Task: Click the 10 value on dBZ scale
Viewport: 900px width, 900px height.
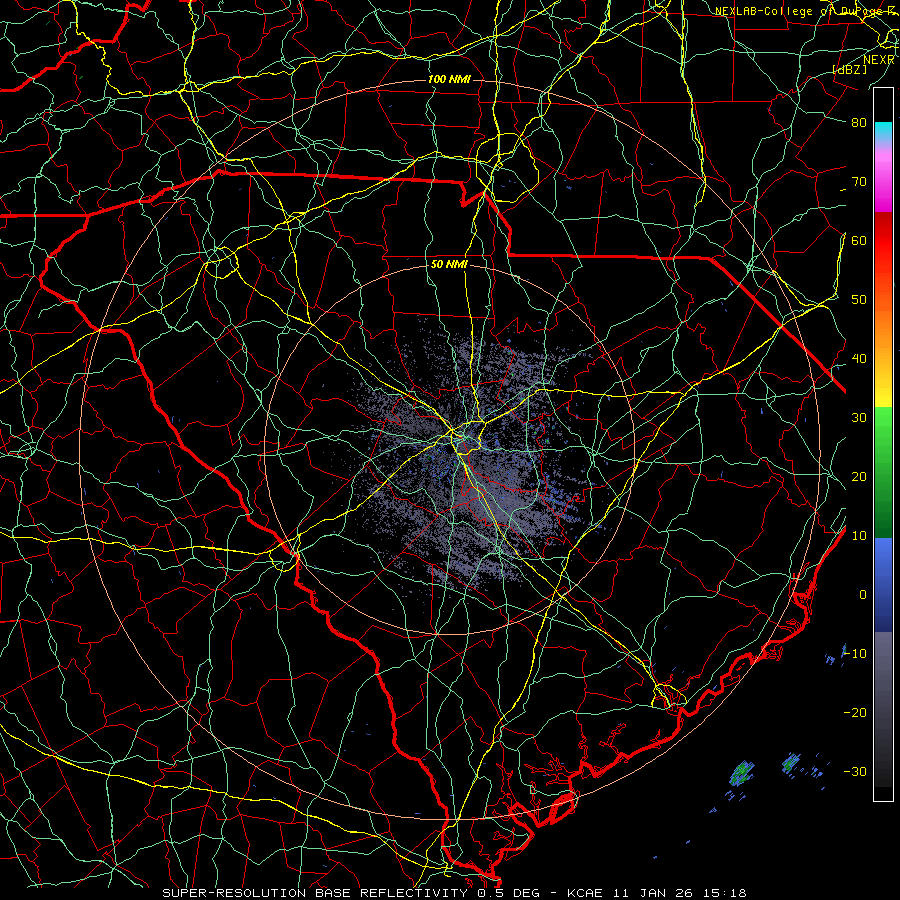Action: (859, 536)
